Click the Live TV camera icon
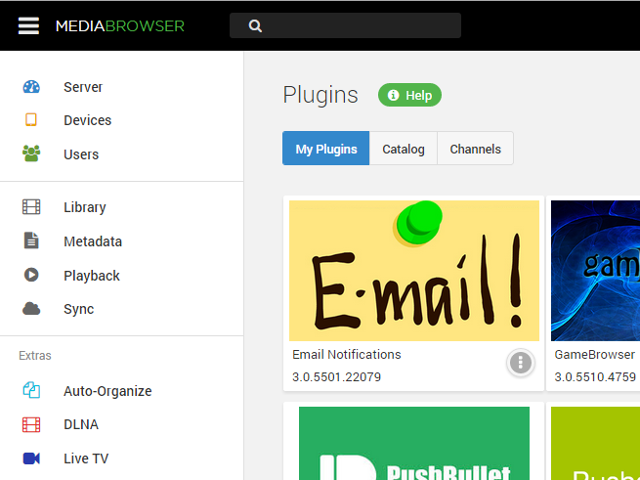Viewport: 640px width, 480px height. pos(31,458)
